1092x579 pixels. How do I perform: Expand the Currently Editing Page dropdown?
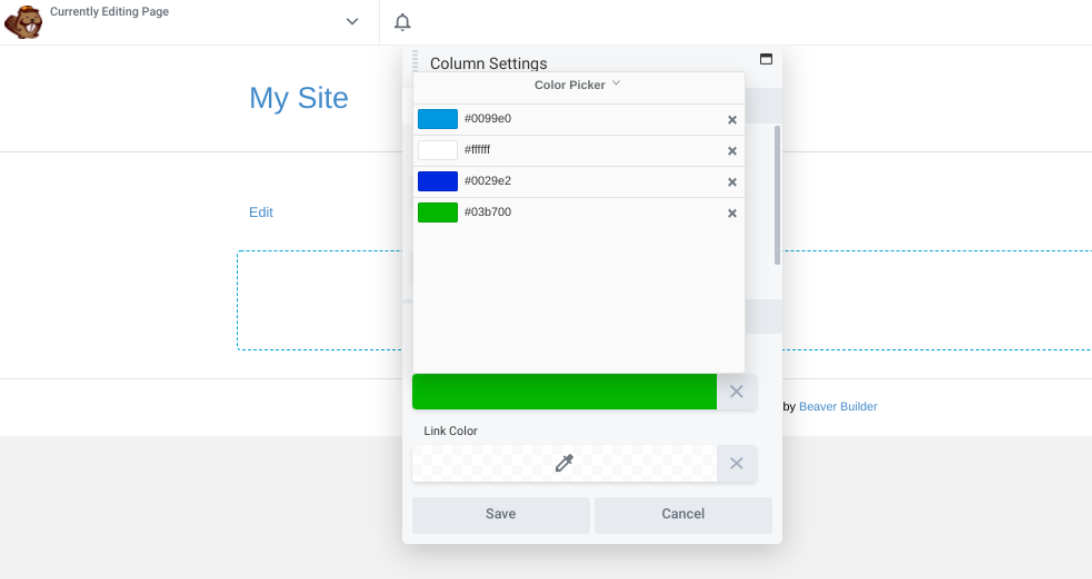point(351,20)
